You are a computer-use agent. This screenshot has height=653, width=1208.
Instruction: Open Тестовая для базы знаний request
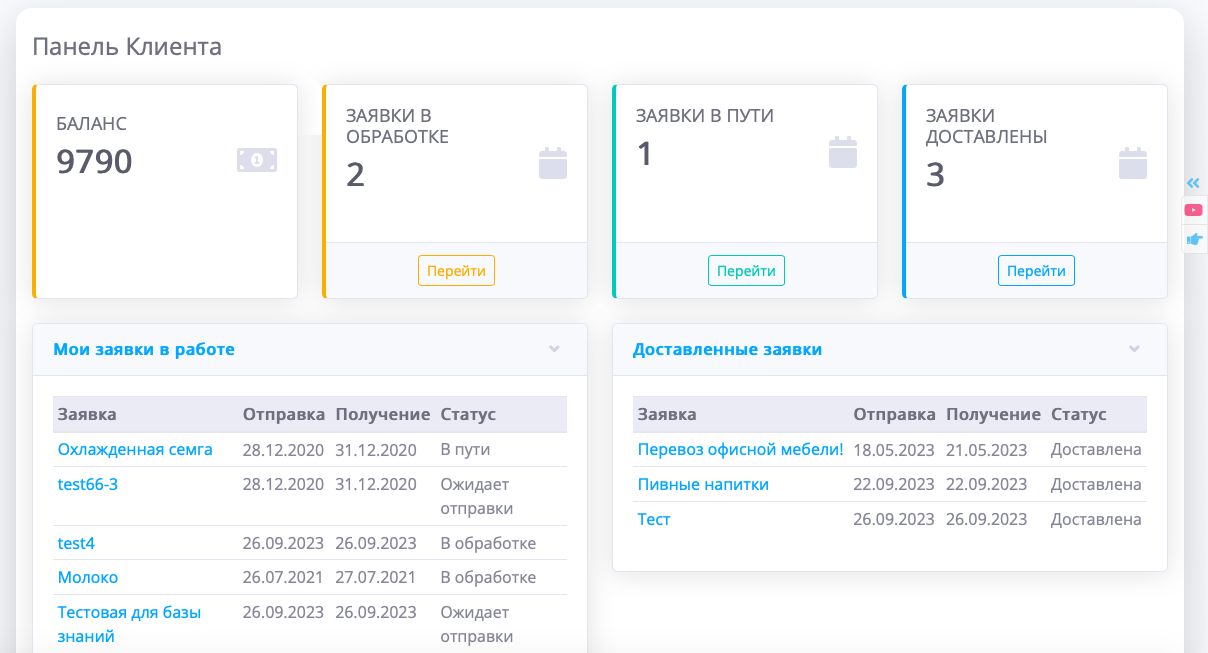click(x=129, y=612)
